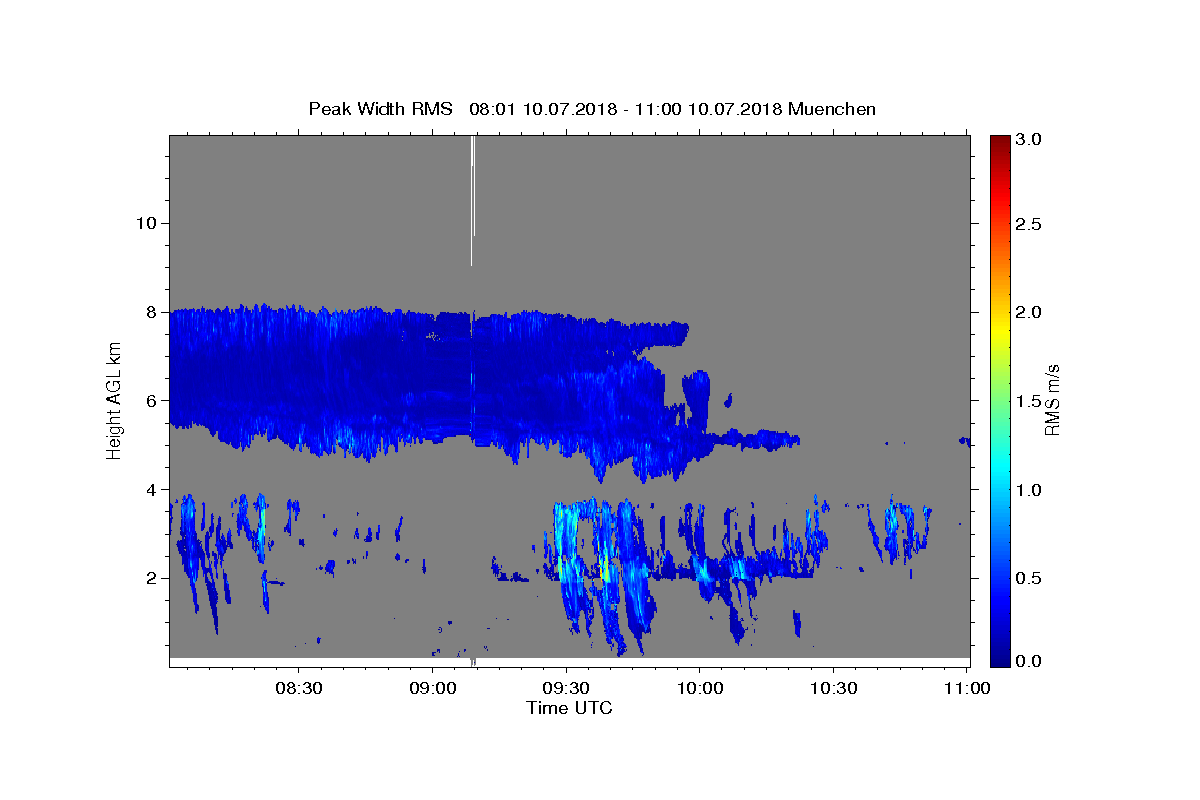
Task: Click the 10:00 time tick label
Action: coord(699,688)
